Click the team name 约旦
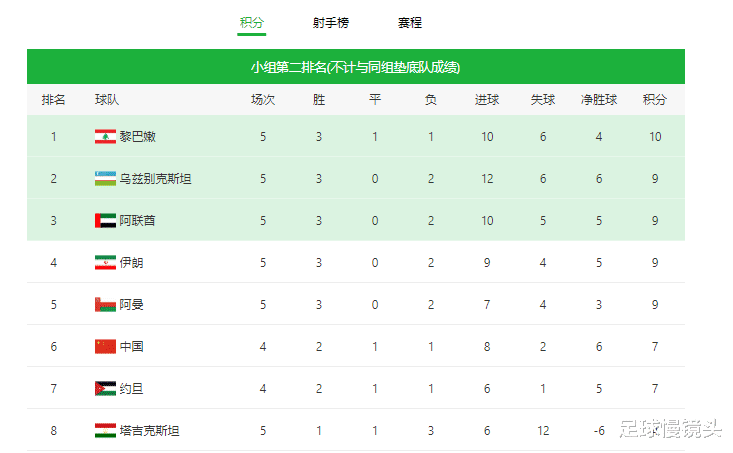733x453 pixels. [x=131, y=389]
